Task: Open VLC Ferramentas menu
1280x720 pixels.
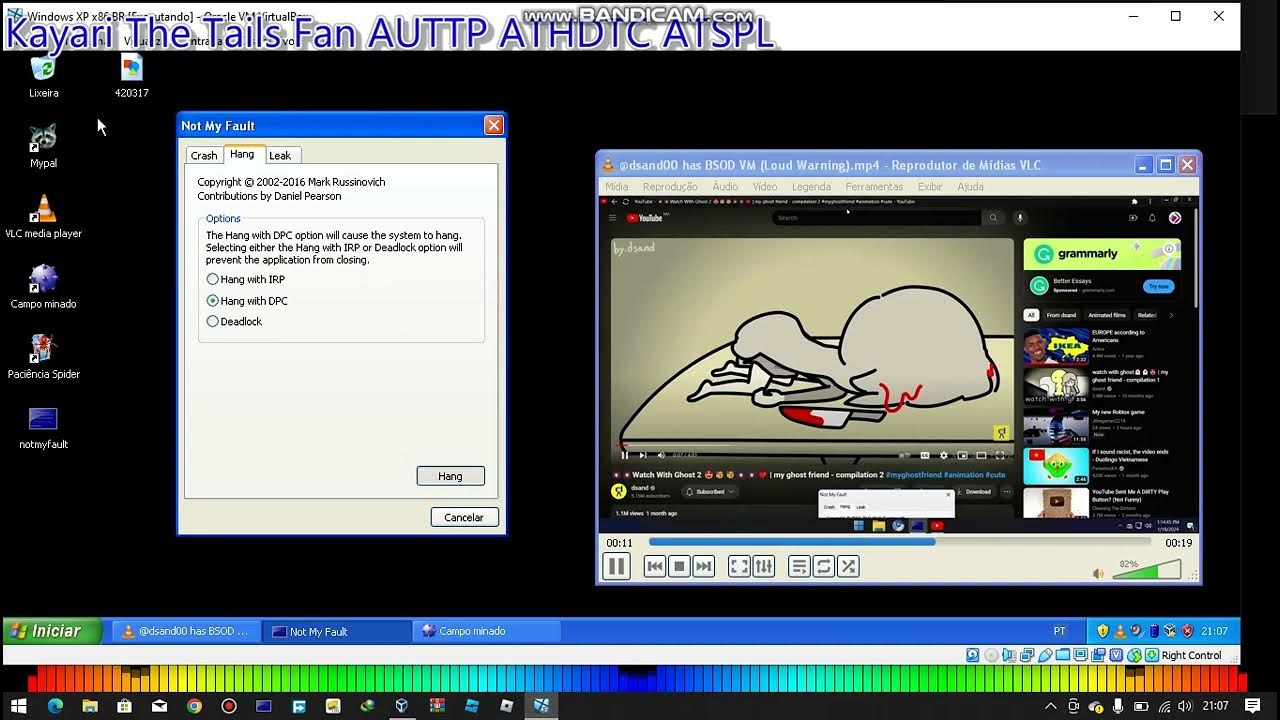Action: (874, 187)
